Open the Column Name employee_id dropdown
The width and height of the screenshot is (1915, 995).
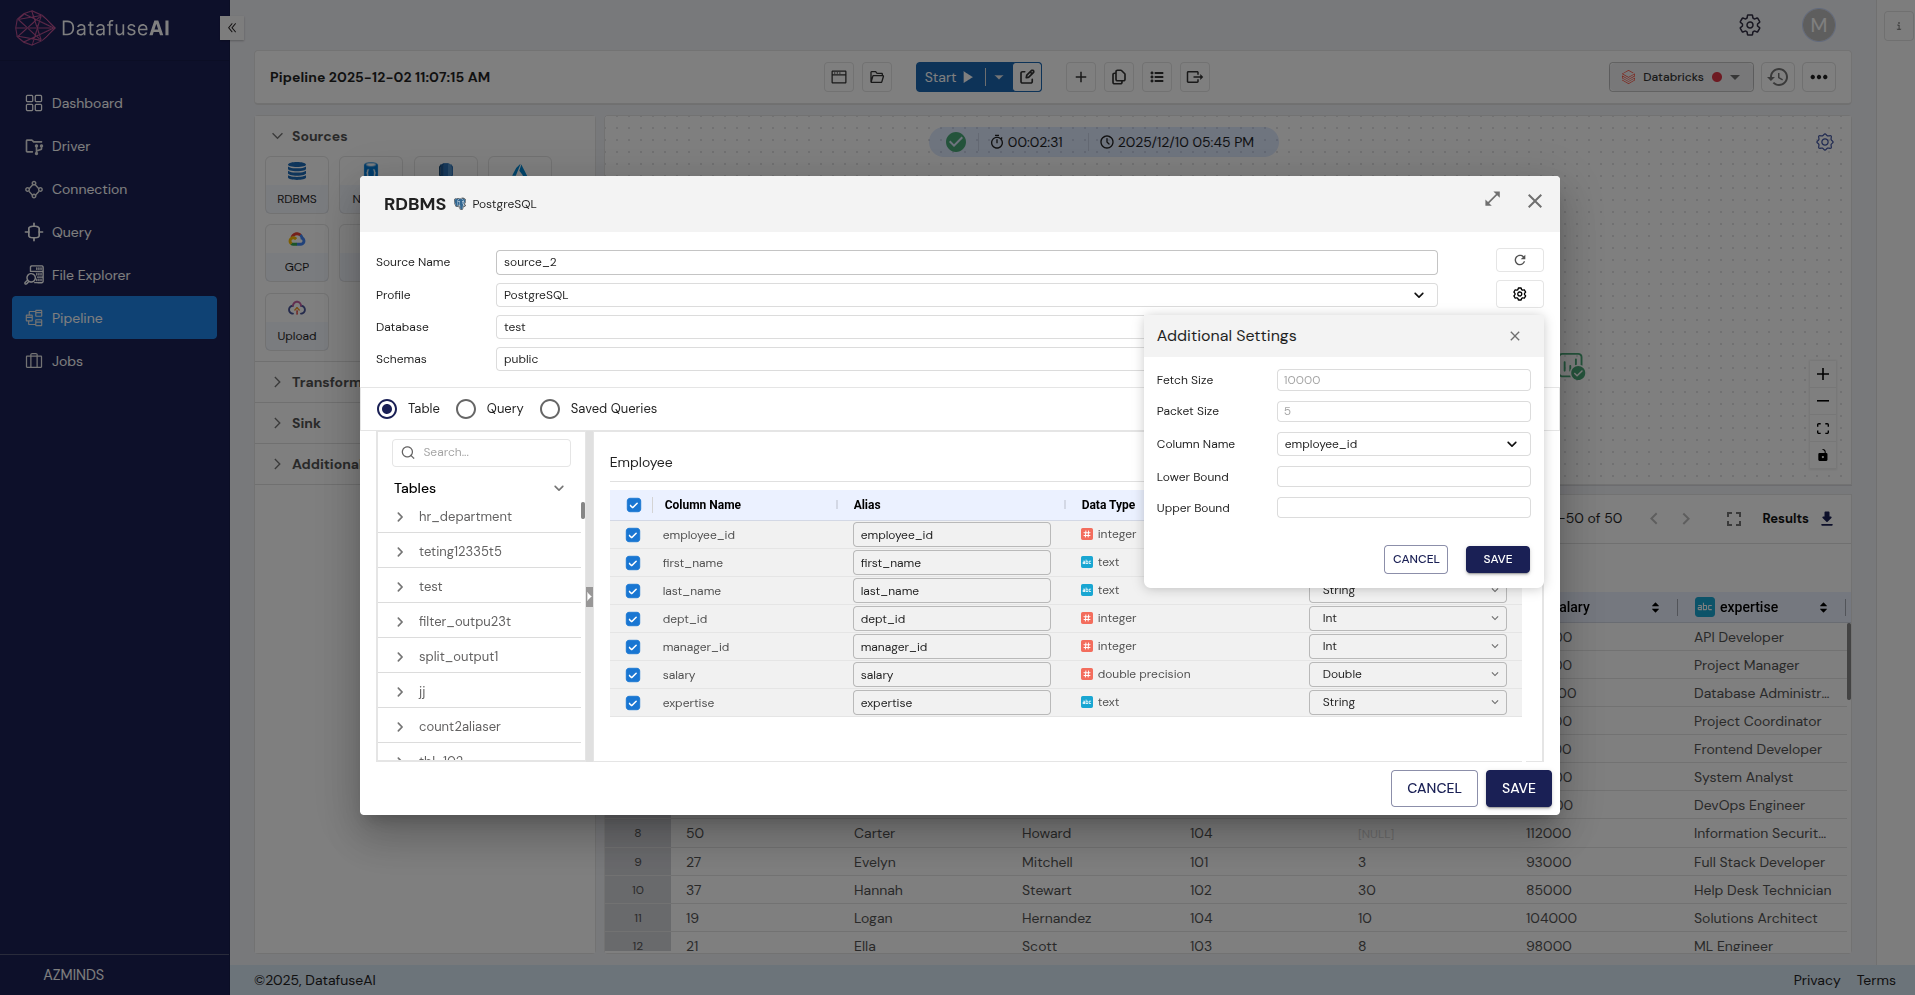(1402, 444)
